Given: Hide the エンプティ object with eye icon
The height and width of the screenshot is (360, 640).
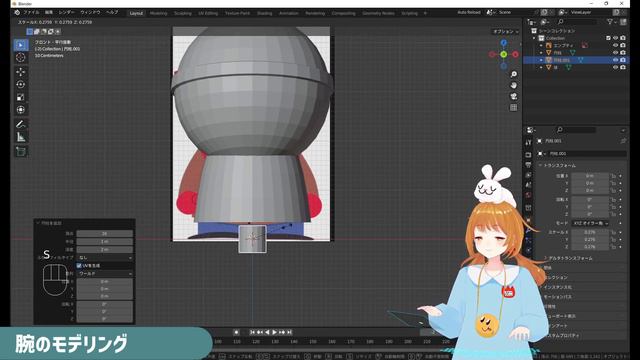Looking at the screenshot, I should (616, 45).
